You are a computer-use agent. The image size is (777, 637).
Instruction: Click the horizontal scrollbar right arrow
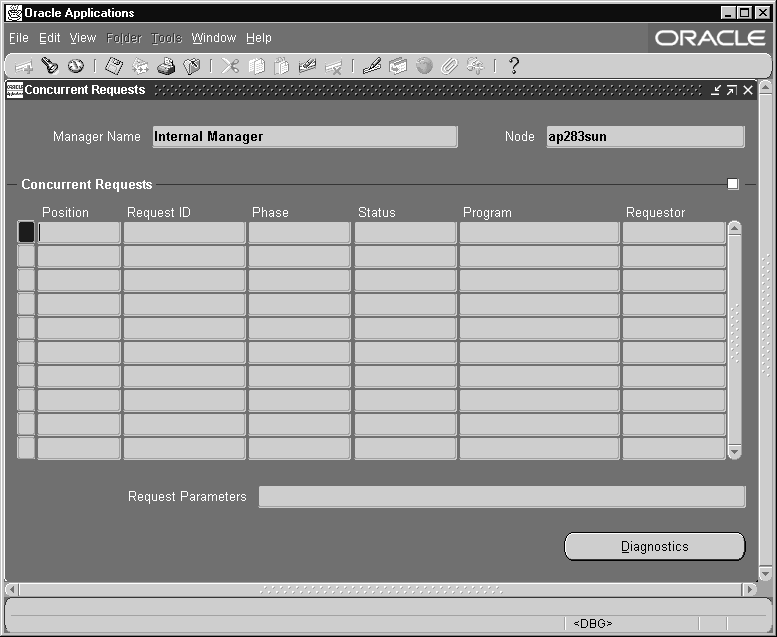pyautogui.click(x=750, y=589)
